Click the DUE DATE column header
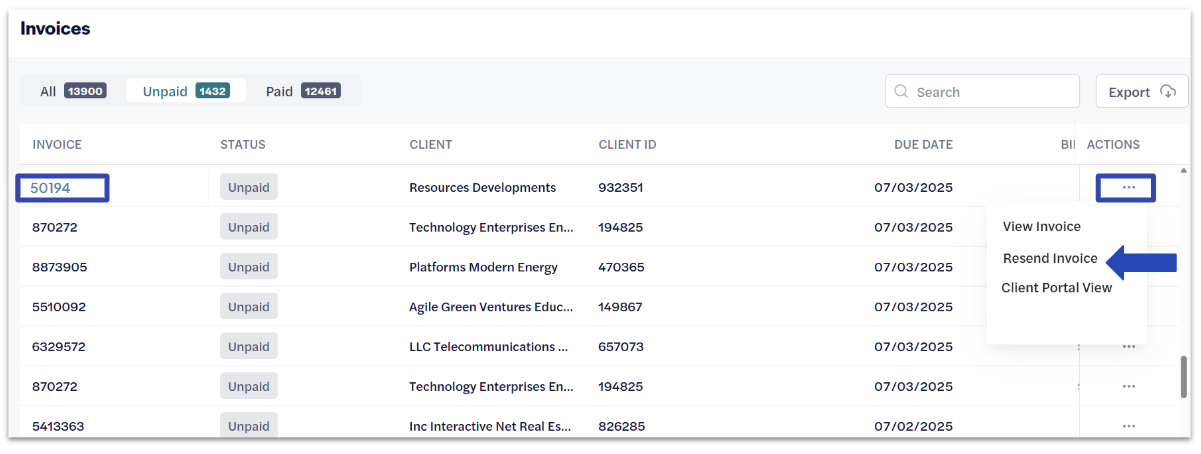 point(923,145)
